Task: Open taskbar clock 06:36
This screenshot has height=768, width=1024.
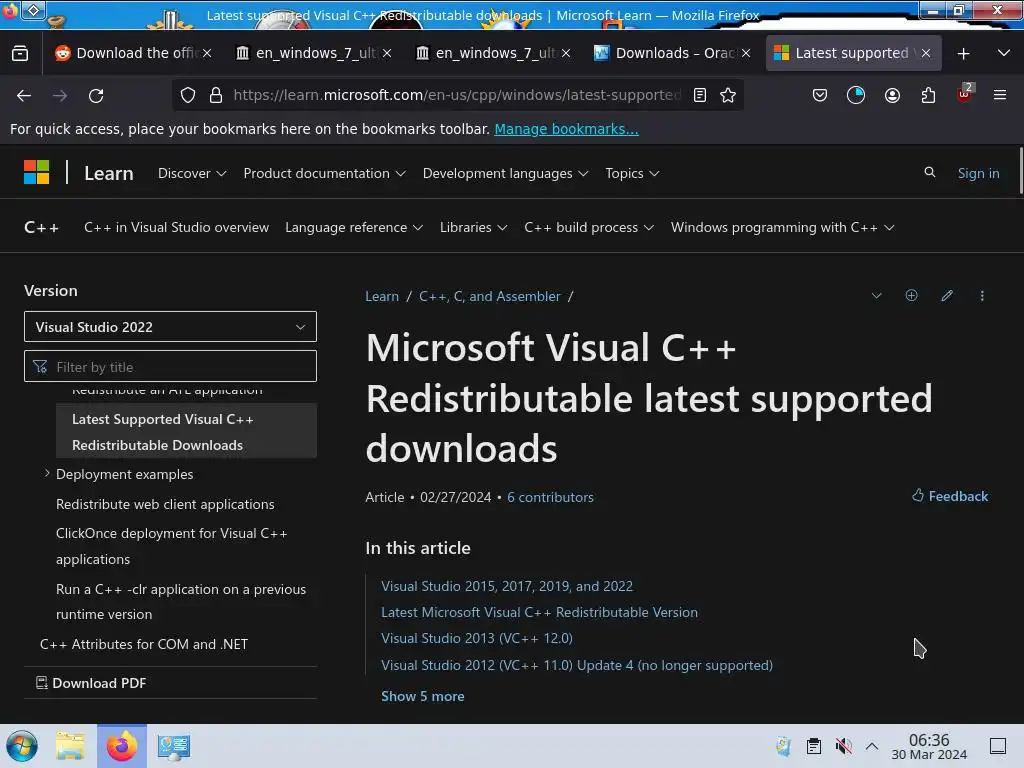Action: pos(929,746)
